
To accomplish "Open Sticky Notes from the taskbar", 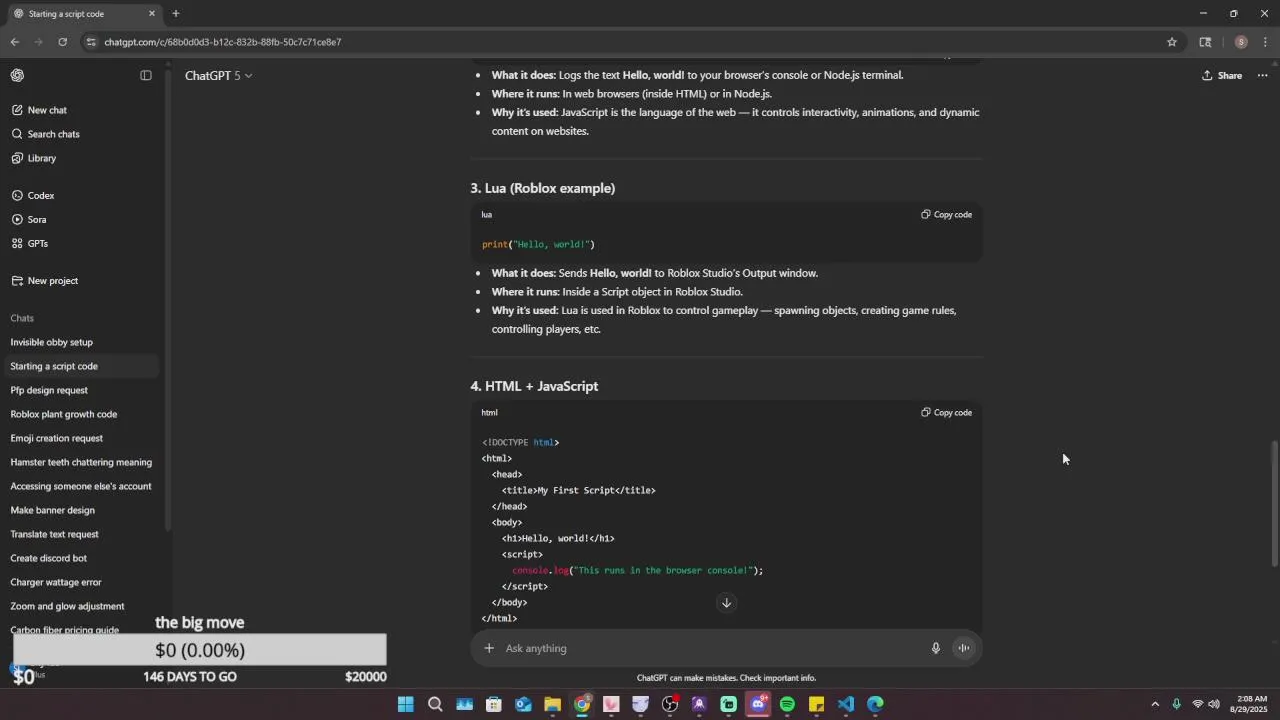I will pos(817,705).
